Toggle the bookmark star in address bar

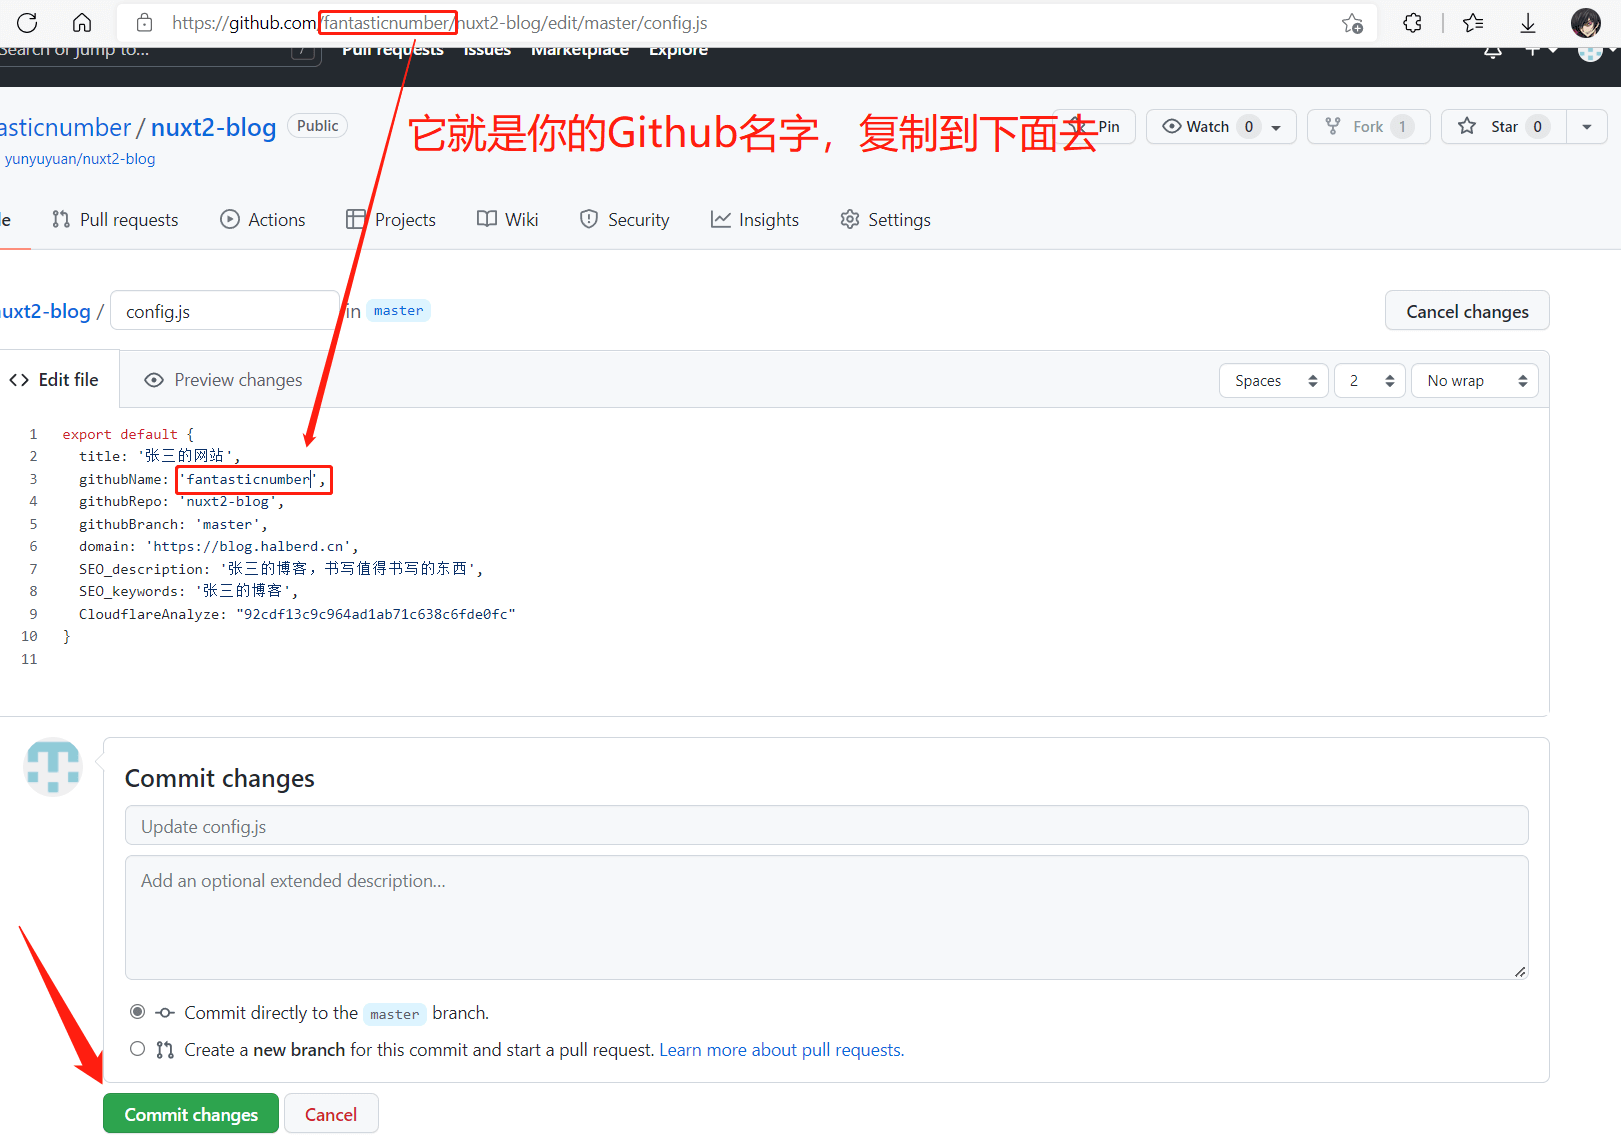point(1352,22)
